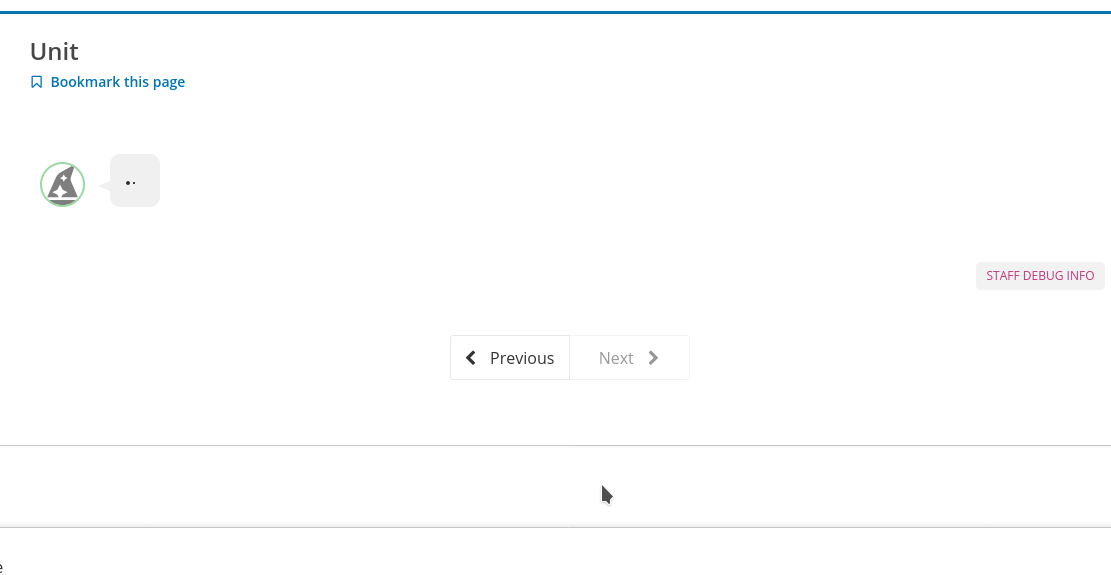Click the wizard hat avatar icon
This screenshot has height=575, width=1111.
pos(63,185)
